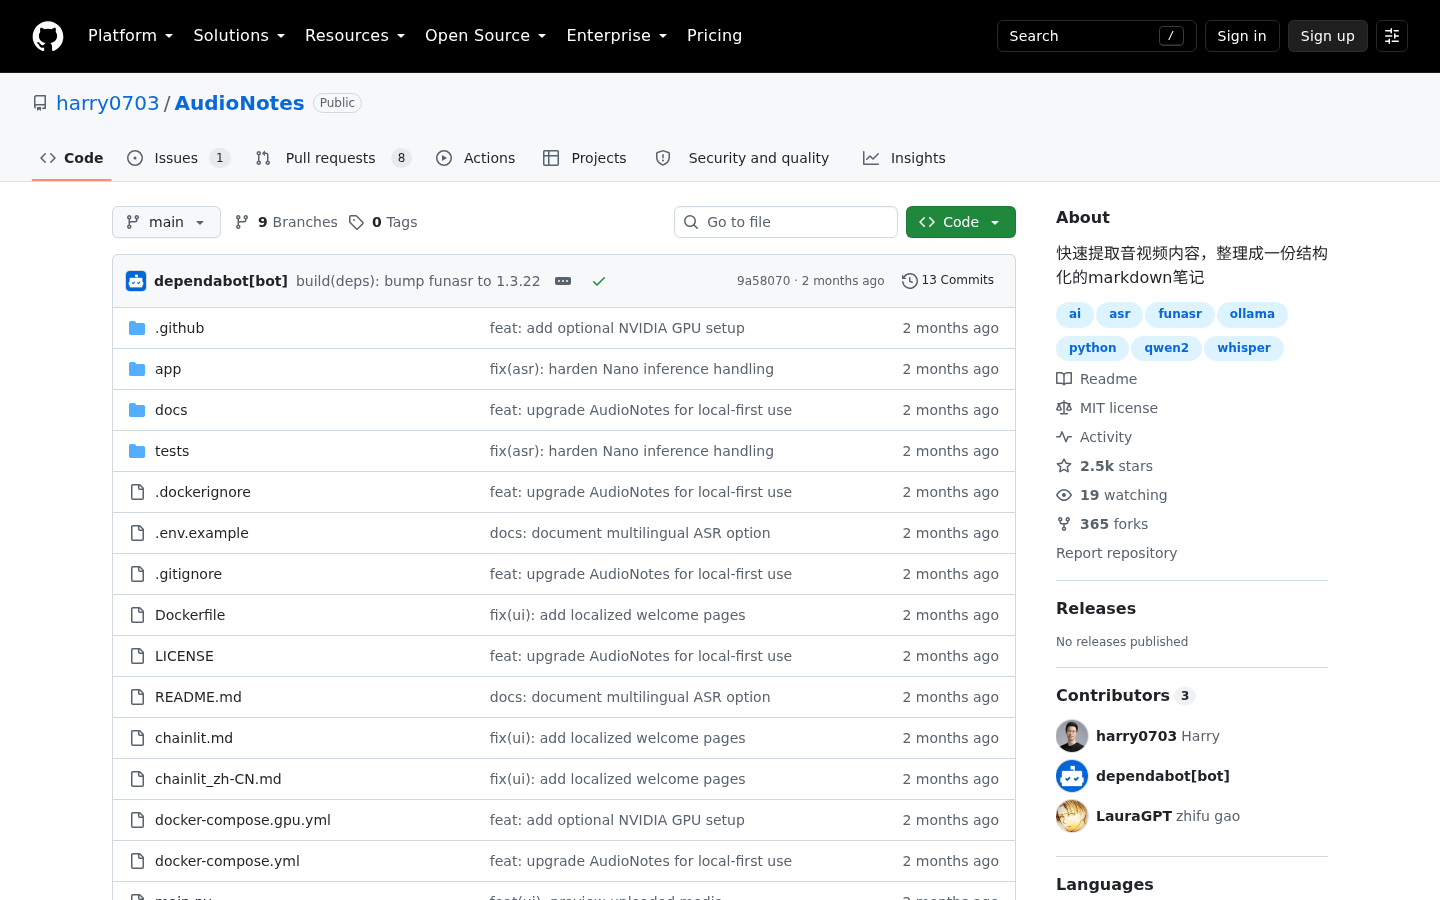Click the header Search box
The height and width of the screenshot is (900, 1440).
tap(1097, 36)
